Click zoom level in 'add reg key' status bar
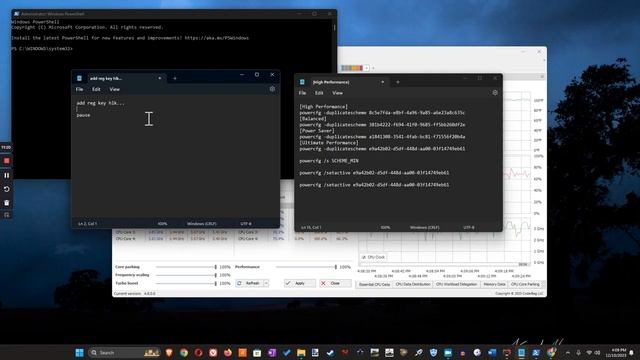 coord(162,224)
